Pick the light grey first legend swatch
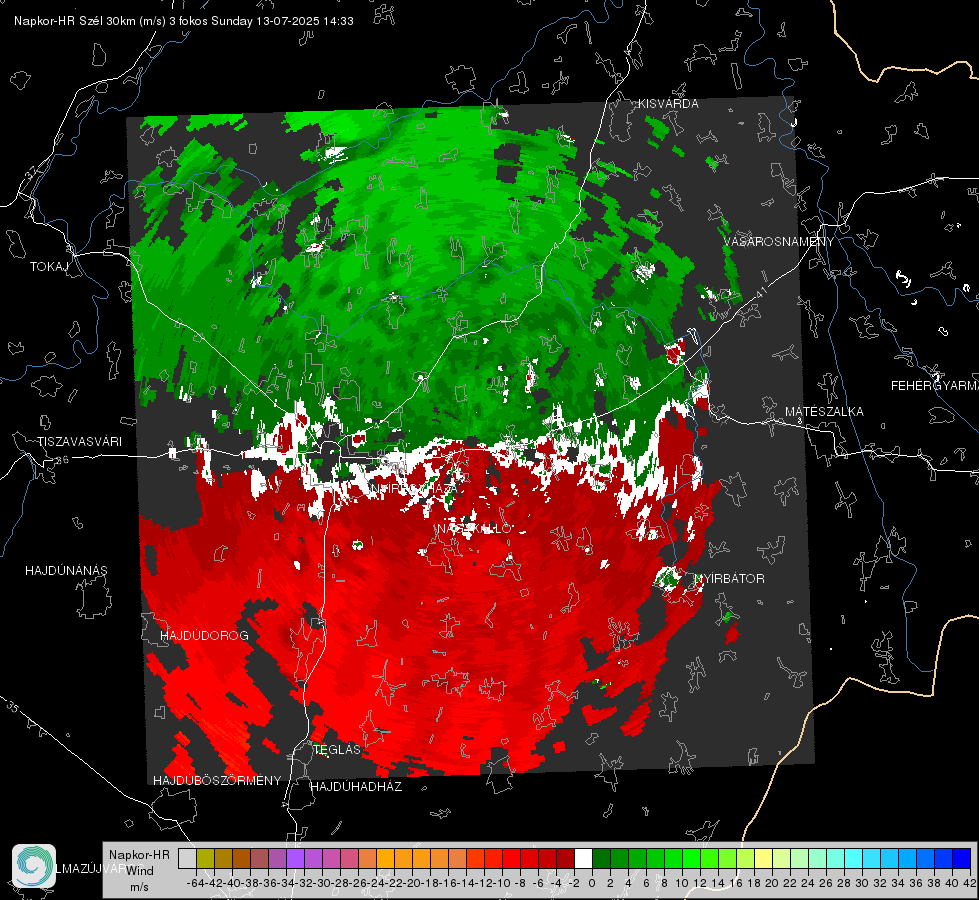 (187, 858)
